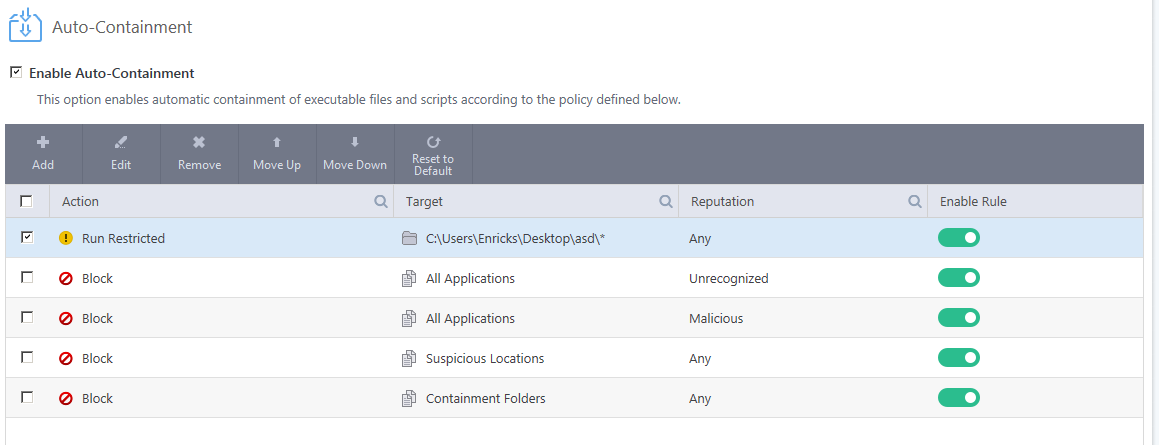The width and height of the screenshot is (1159, 445).
Task: Turn off the Malicious Block rule
Action: coord(958,318)
